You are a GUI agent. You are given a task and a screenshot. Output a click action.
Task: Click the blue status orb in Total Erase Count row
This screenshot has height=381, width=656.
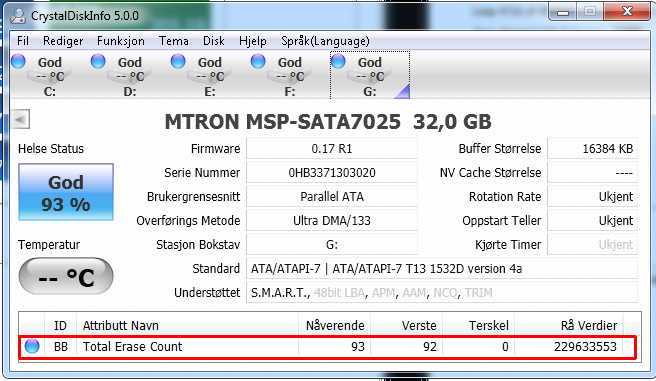pyautogui.click(x=32, y=346)
